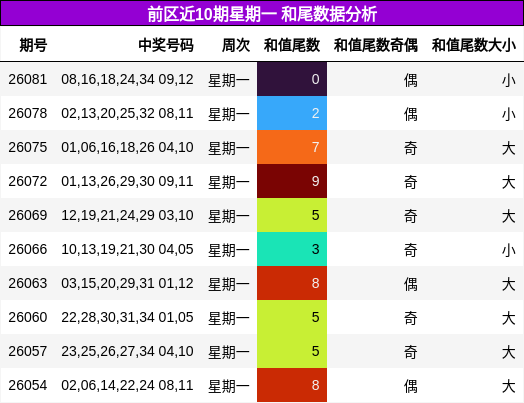Screen dimensions: 524x403
Task: Click the orange cell with 7
Action: coord(292,147)
